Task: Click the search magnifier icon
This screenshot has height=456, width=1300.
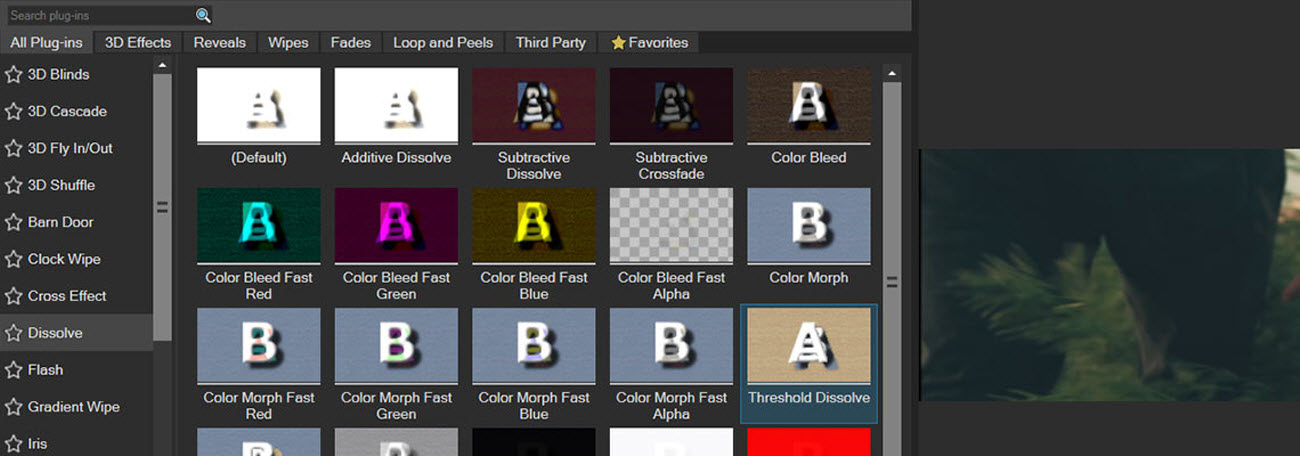Action: 203,15
